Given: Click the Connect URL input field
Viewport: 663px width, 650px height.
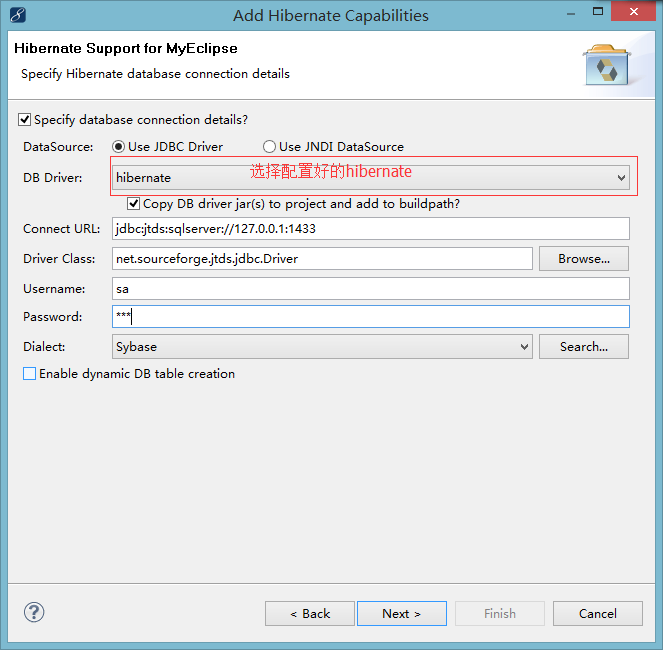Looking at the screenshot, I should [x=371, y=229].
